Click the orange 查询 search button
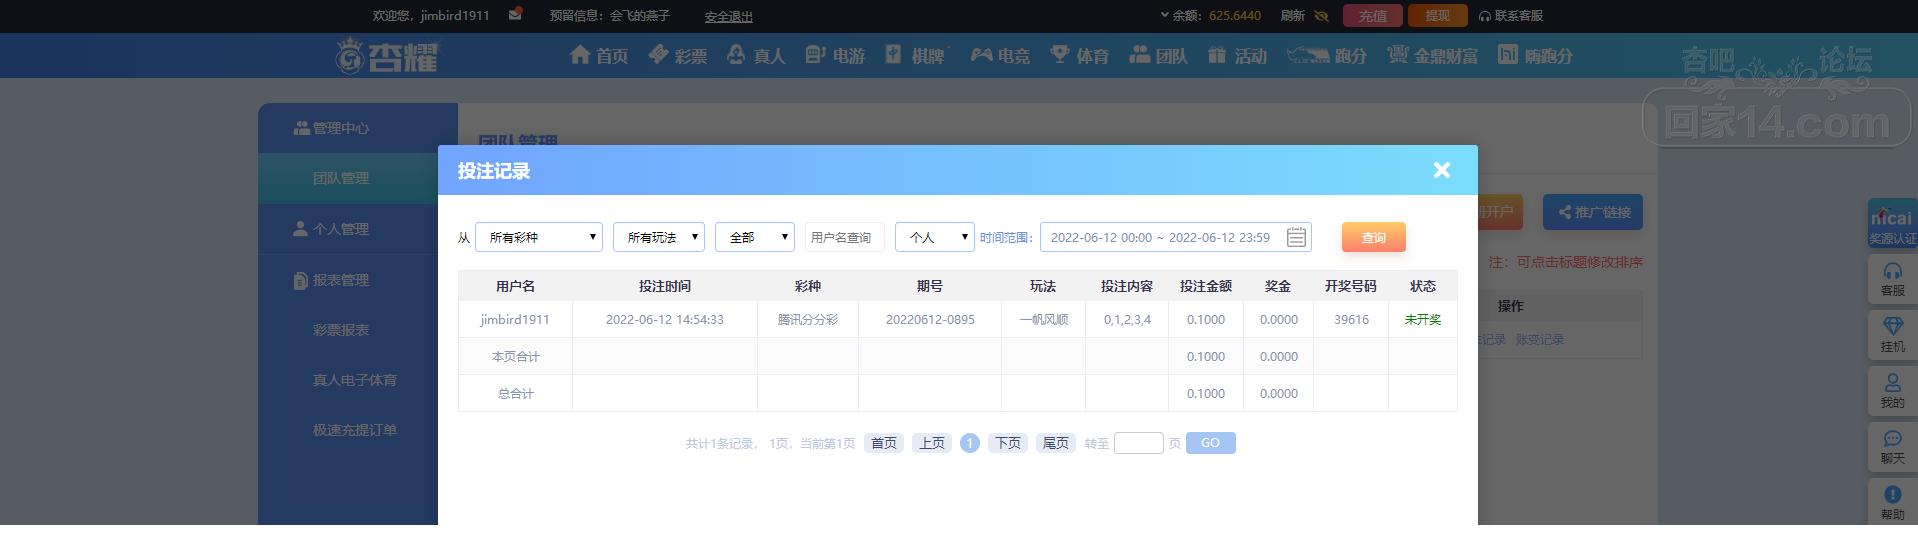Viewport: 1918px width, 548px height. coord(1374,237)
